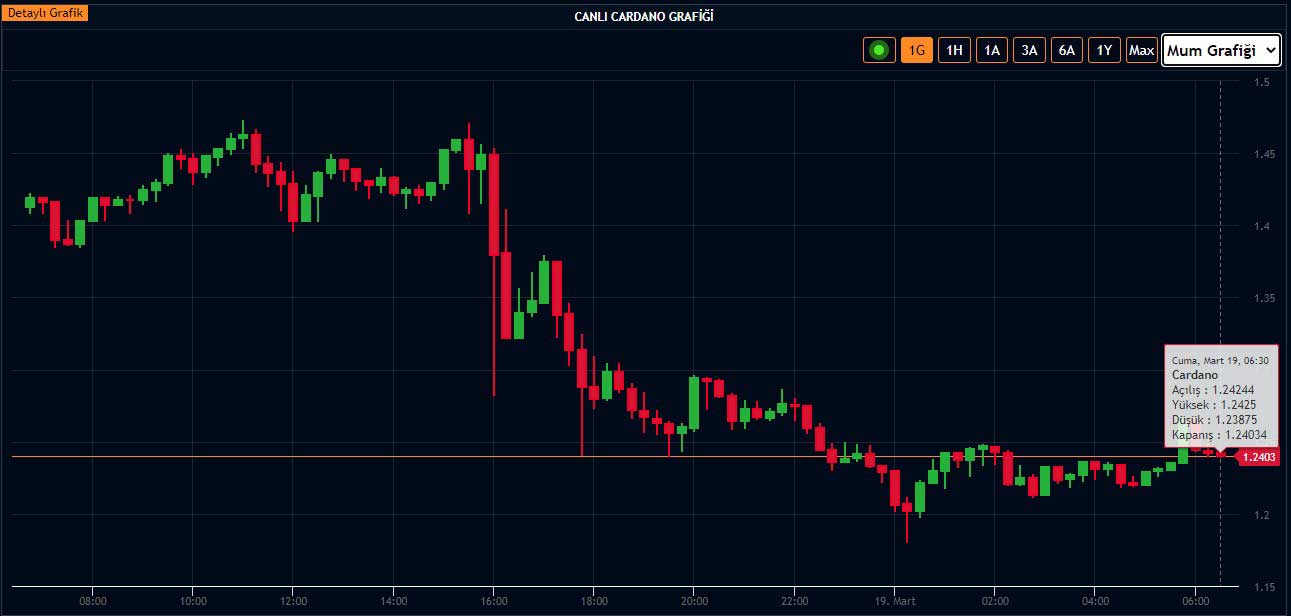Screen dimensions: 1291x616
Task: Click the CANLI CARDANO GRAFİĞİ title
Action: coord(645,17)
